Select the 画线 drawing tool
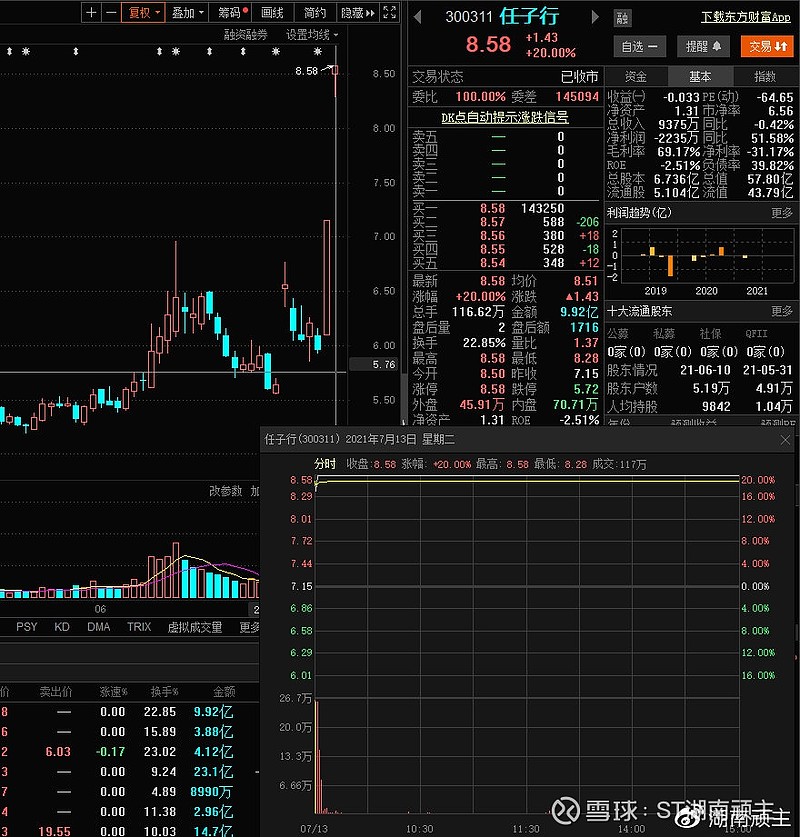800x837 pixels. (272, 12)
